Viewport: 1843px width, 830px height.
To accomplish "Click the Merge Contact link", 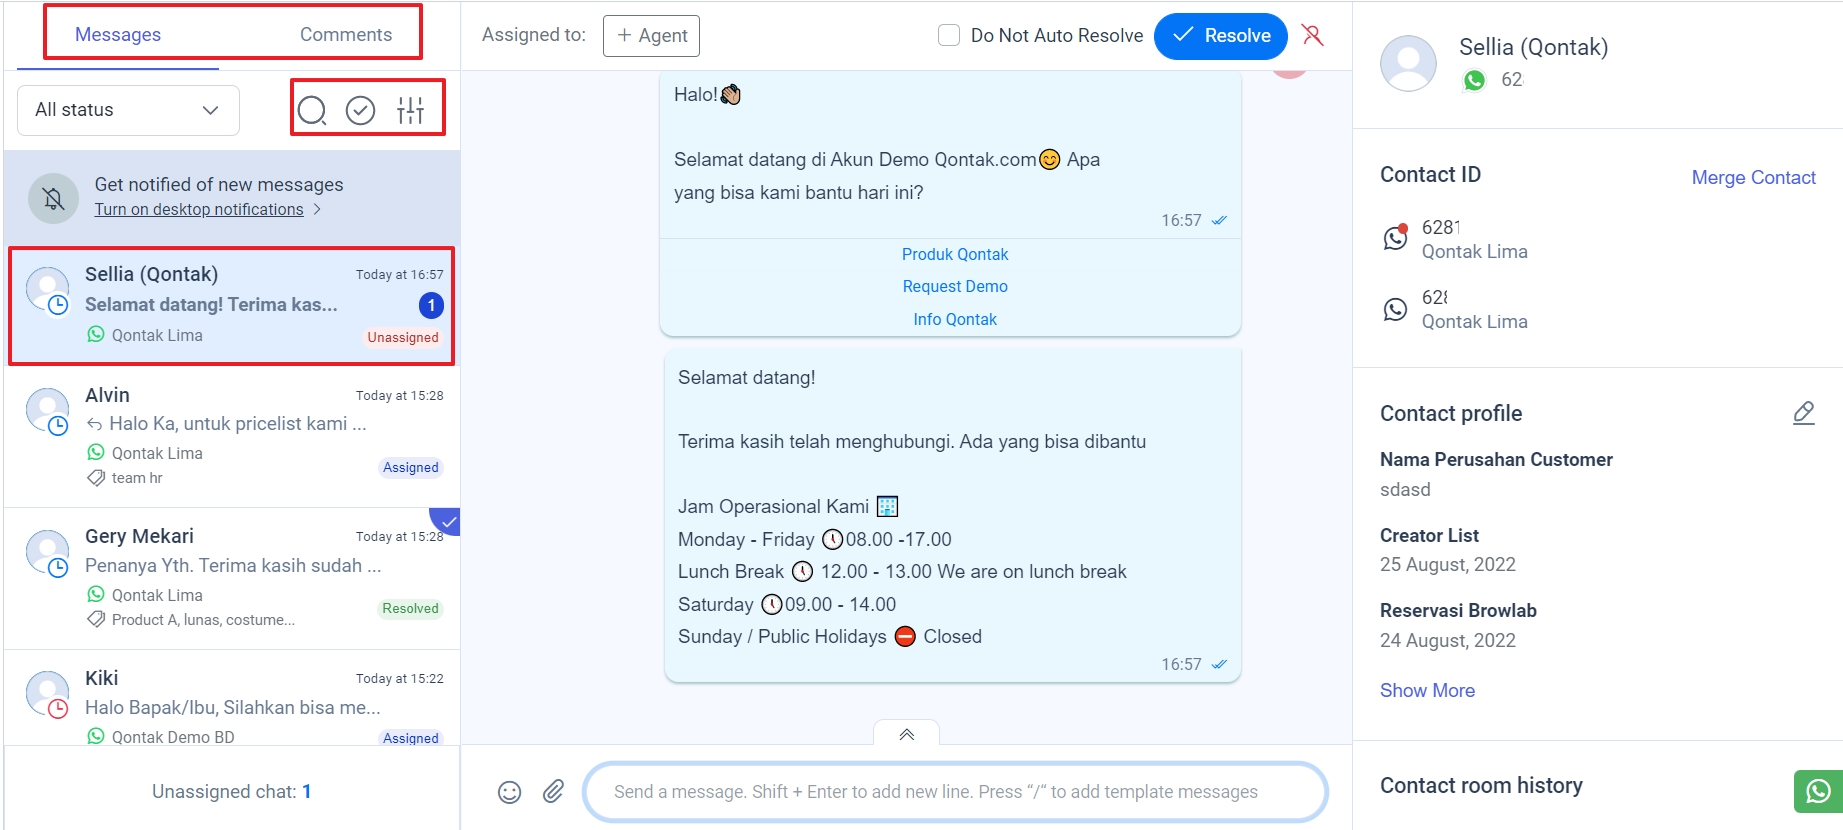I will tap(1753, 177).
